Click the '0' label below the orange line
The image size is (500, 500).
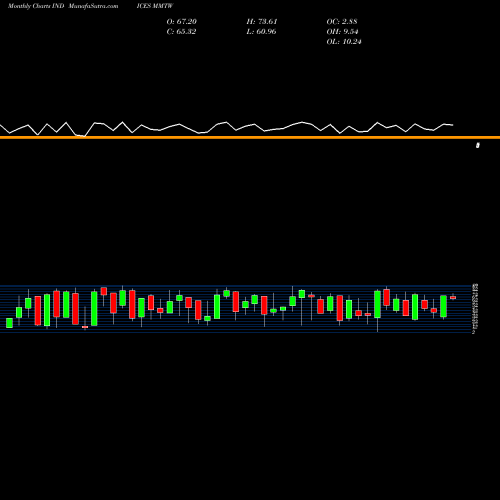pos(478,145)
